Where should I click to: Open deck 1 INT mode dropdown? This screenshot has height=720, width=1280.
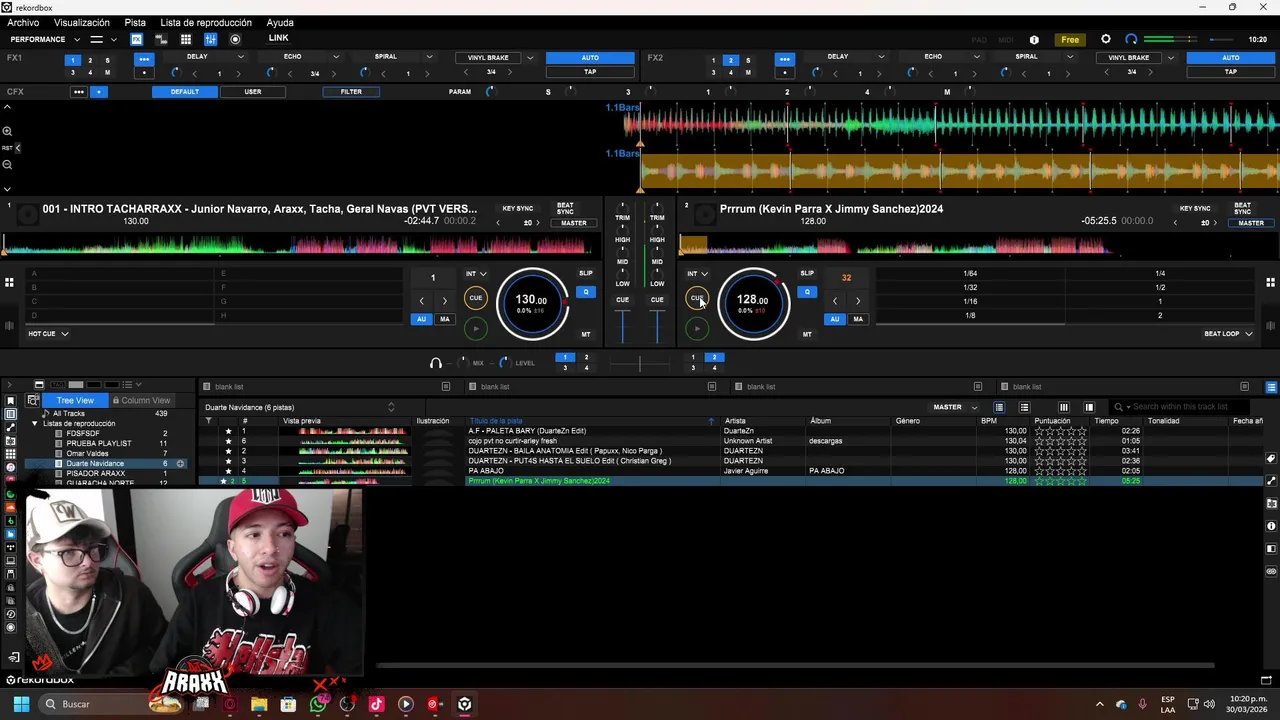pos(476,274)
